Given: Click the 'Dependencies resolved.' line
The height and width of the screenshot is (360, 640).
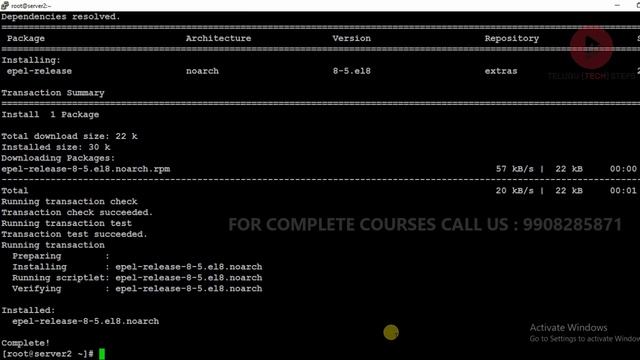Looking at the screenshot, I should [x=61, y=17].
